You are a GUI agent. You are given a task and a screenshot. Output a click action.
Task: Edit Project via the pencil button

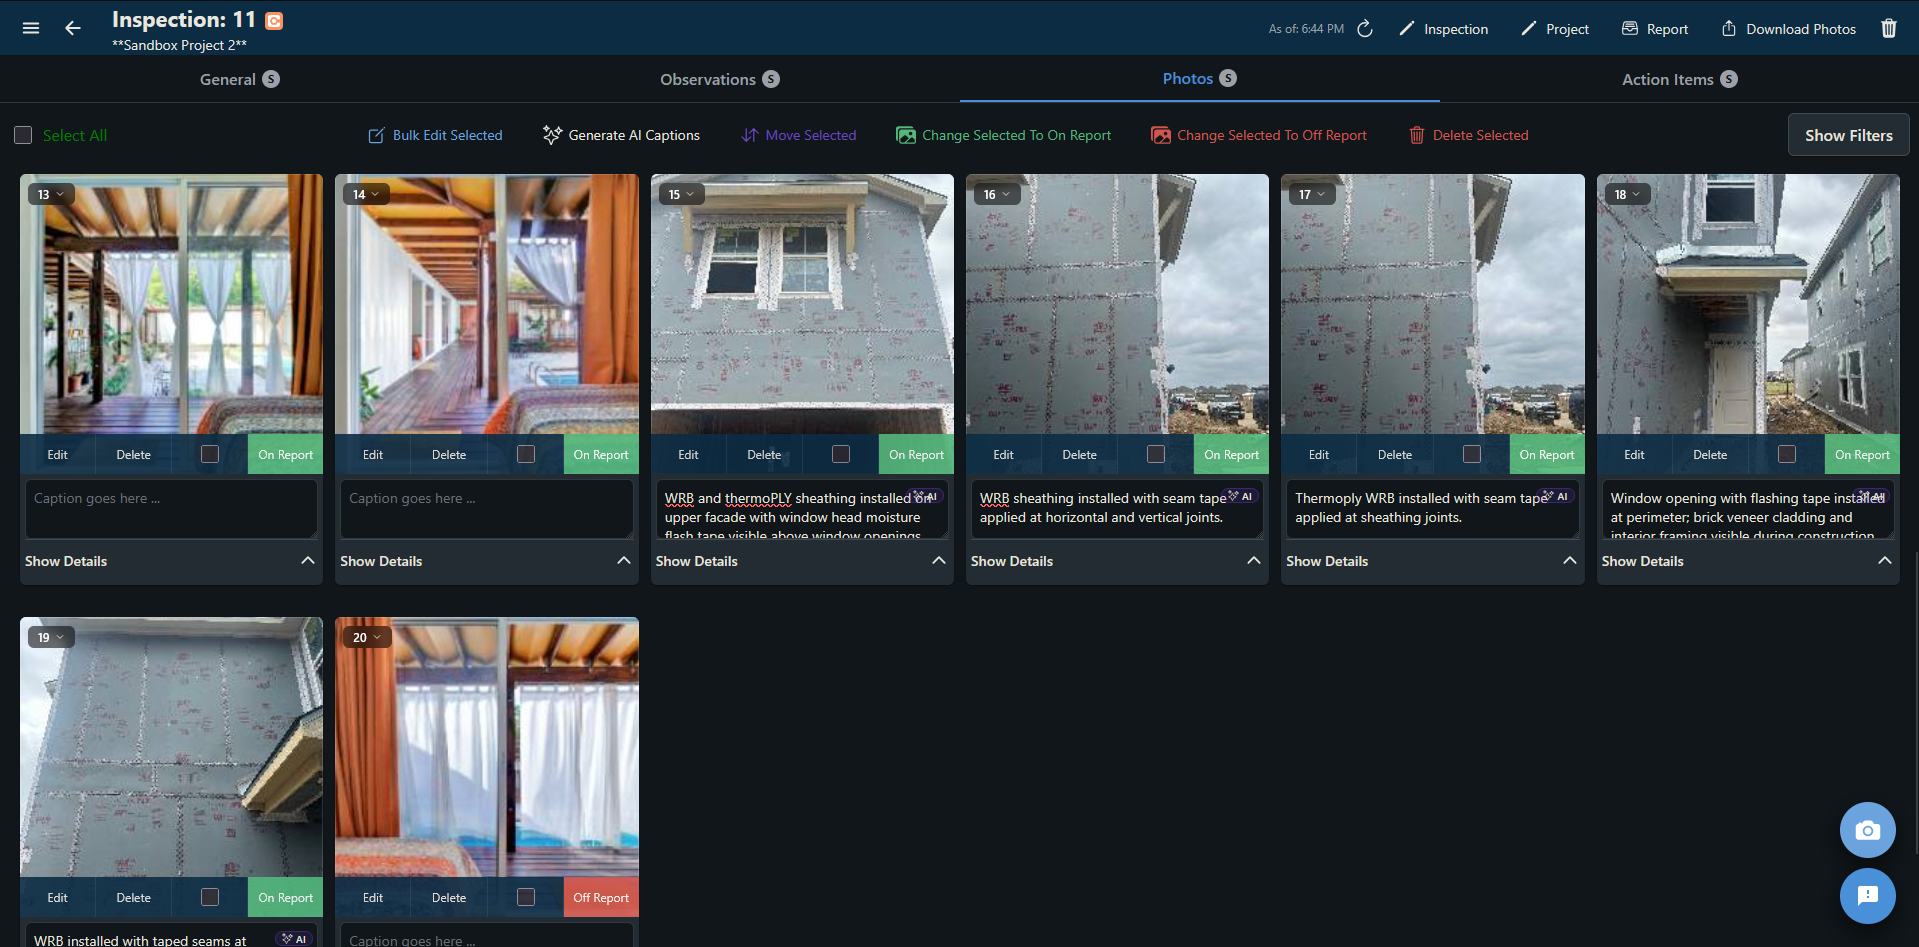point(1555,29)
